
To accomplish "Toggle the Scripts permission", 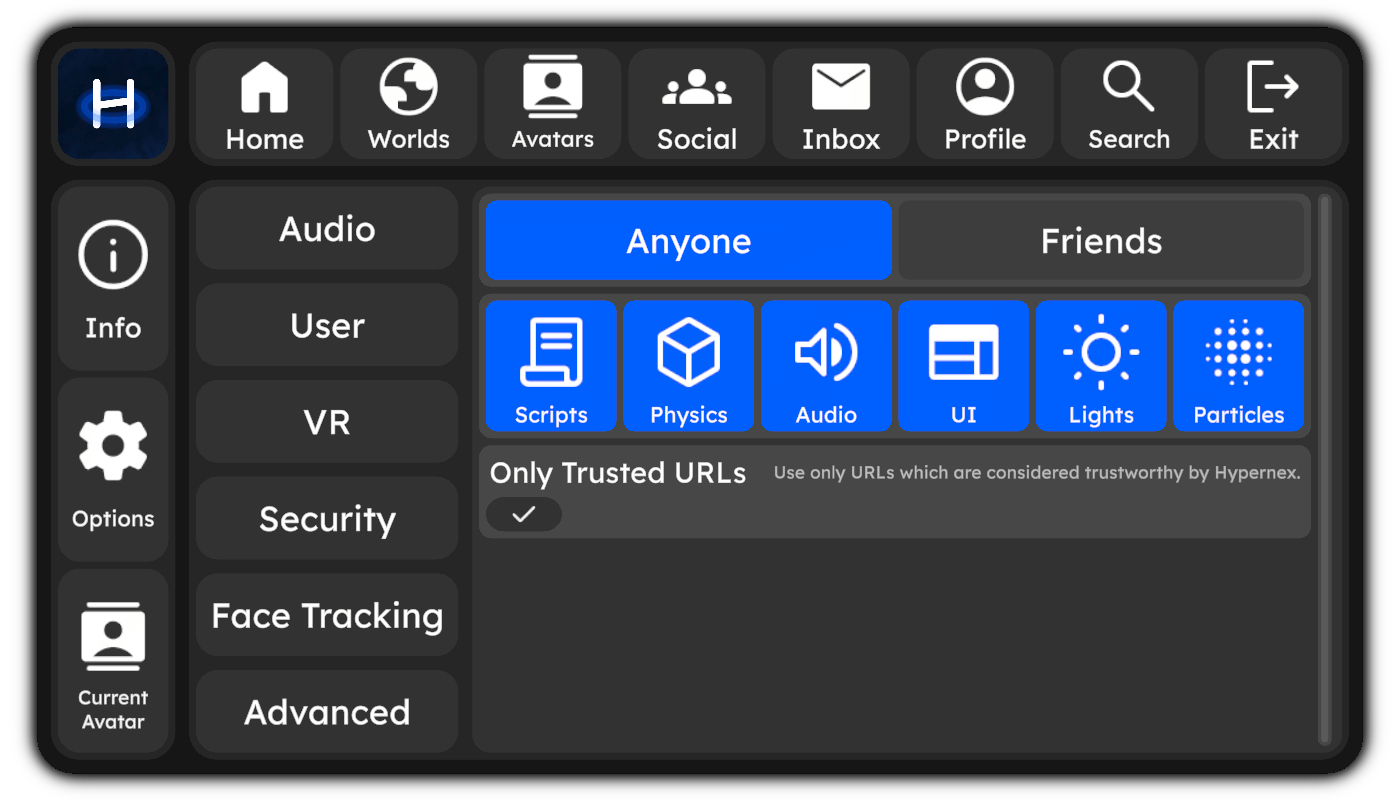I will [x=551, y=366].
